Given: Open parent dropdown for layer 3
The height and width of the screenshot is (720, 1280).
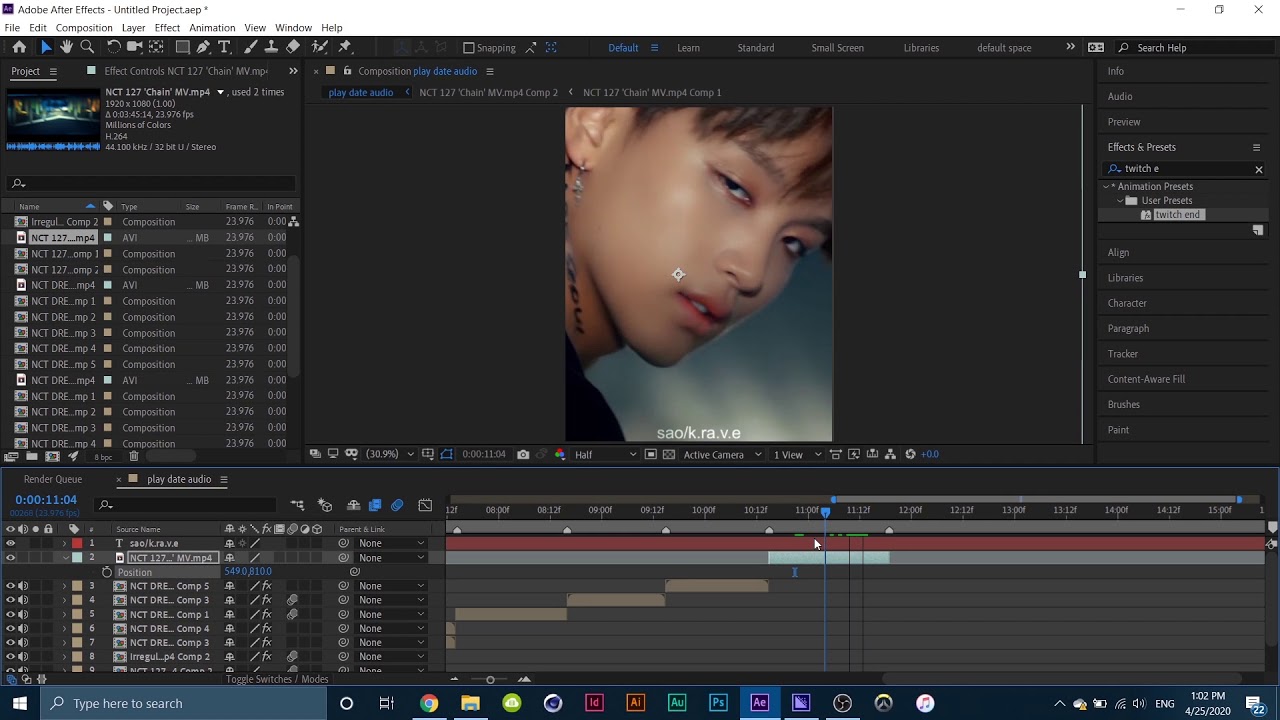Looking at the screenshot, I should coord(391,586).
